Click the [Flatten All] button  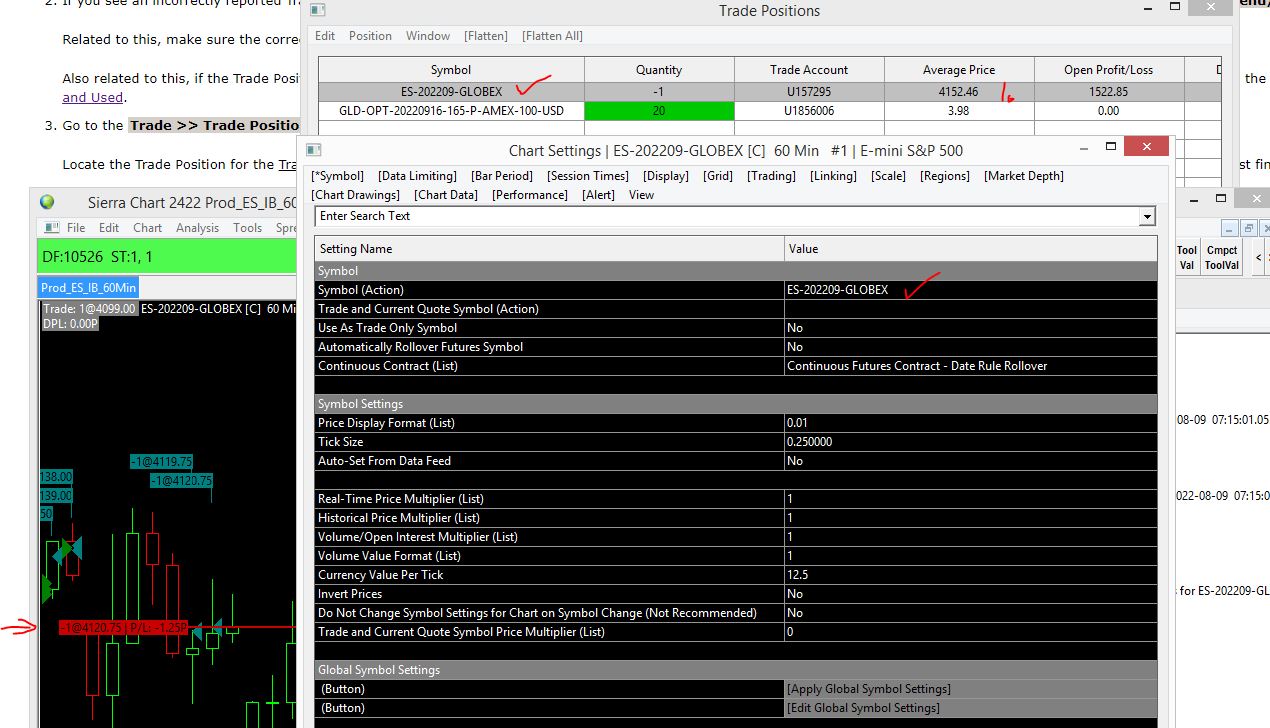point(552,36)
